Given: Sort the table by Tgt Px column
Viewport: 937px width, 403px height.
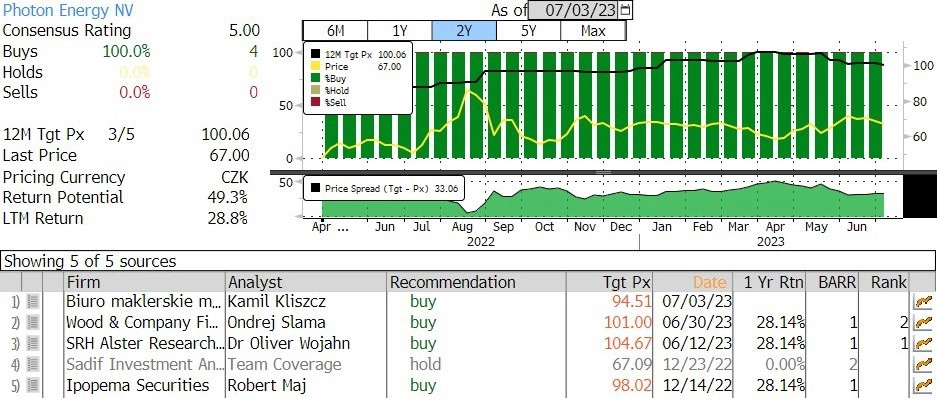Looking at the screenshot, I should click(x=610, y=282).
